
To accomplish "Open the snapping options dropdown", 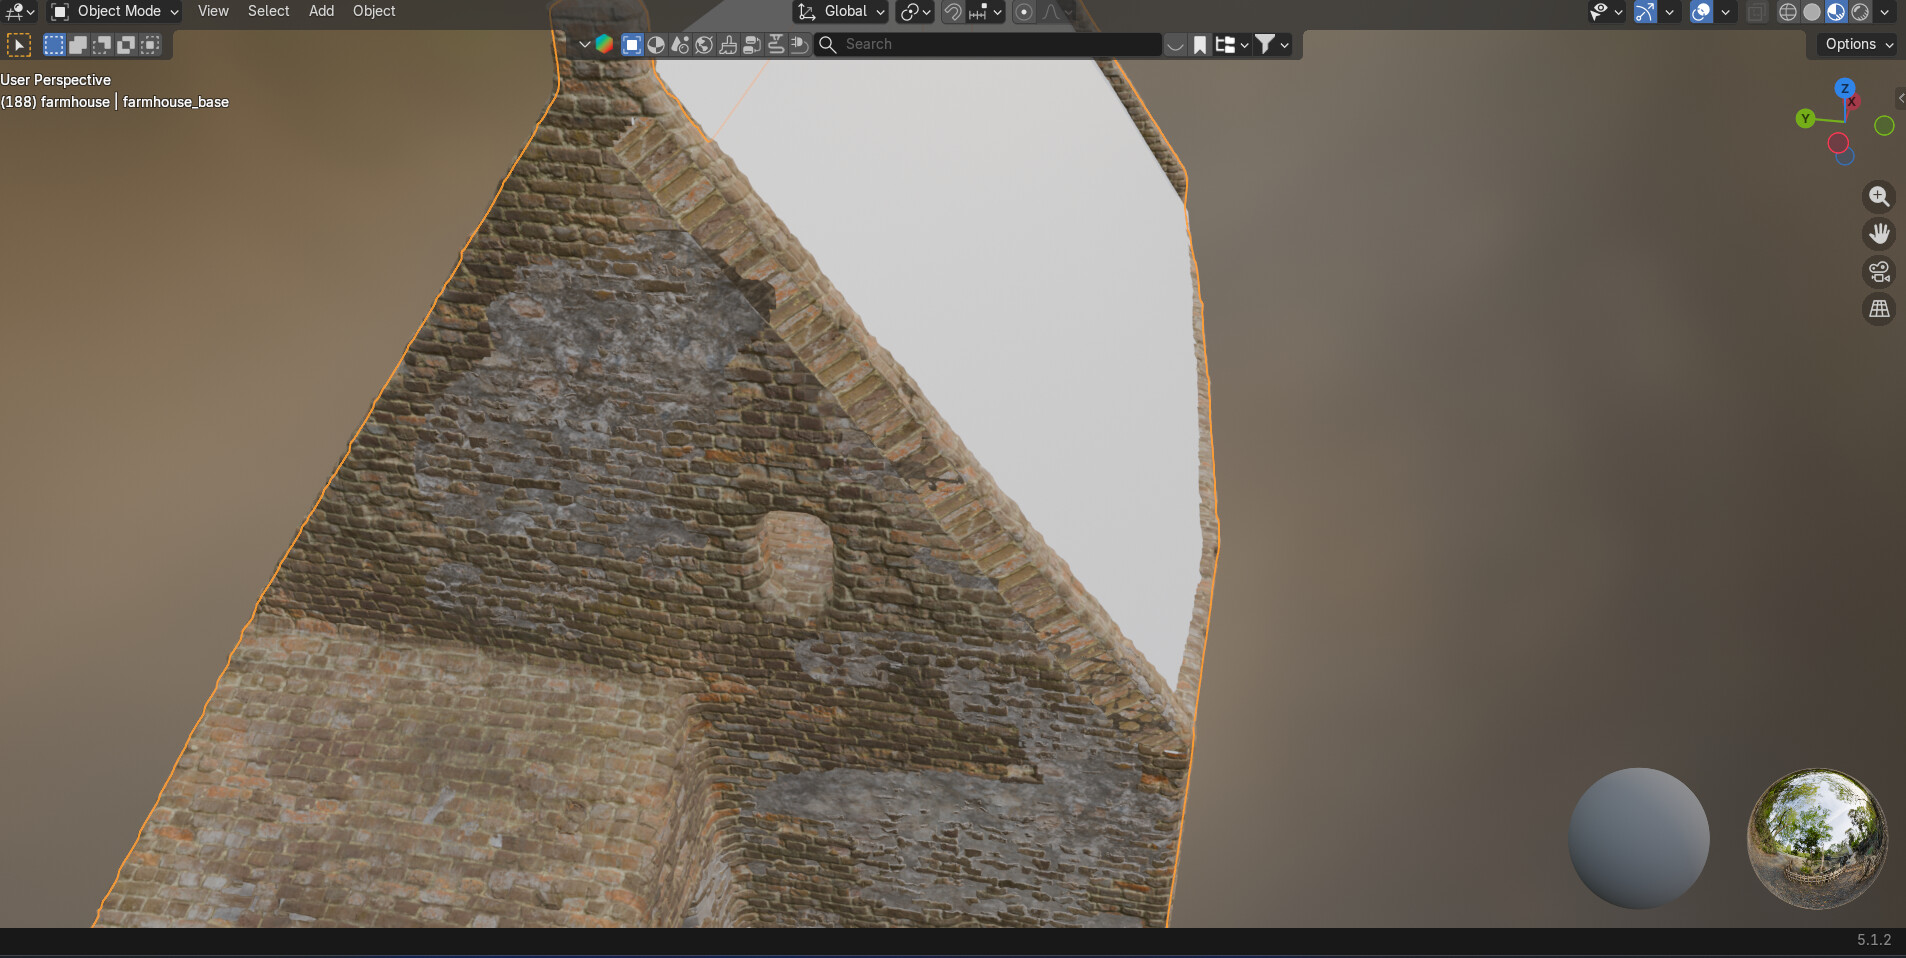I will (986, 12).
